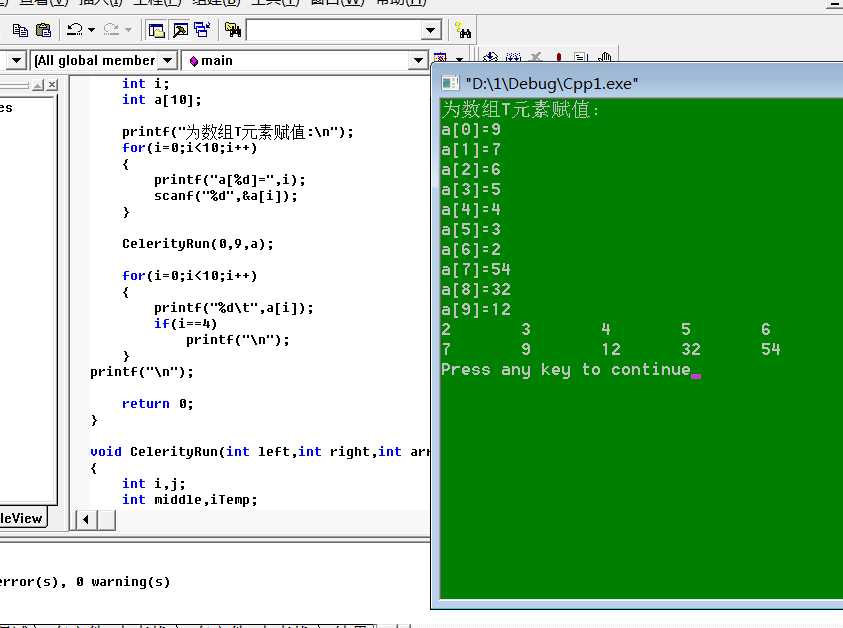This screenshot has height=628, width=843.
Task: Click "Press any key to continue" in console
Action: [566, 370]
